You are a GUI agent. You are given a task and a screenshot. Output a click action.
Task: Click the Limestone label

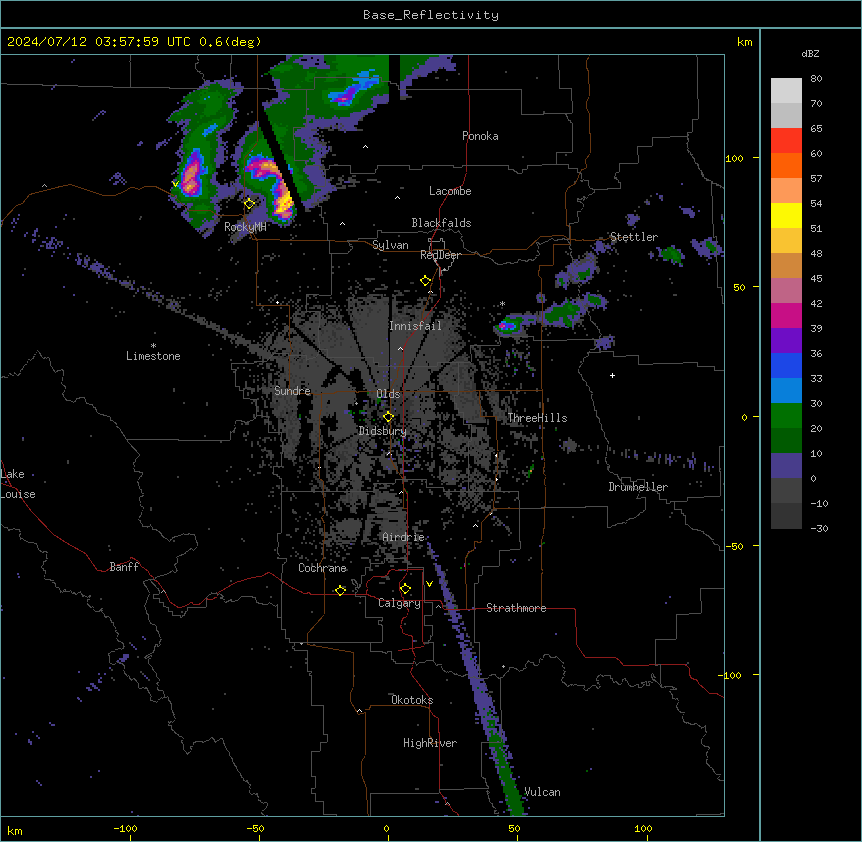(153, 356)
